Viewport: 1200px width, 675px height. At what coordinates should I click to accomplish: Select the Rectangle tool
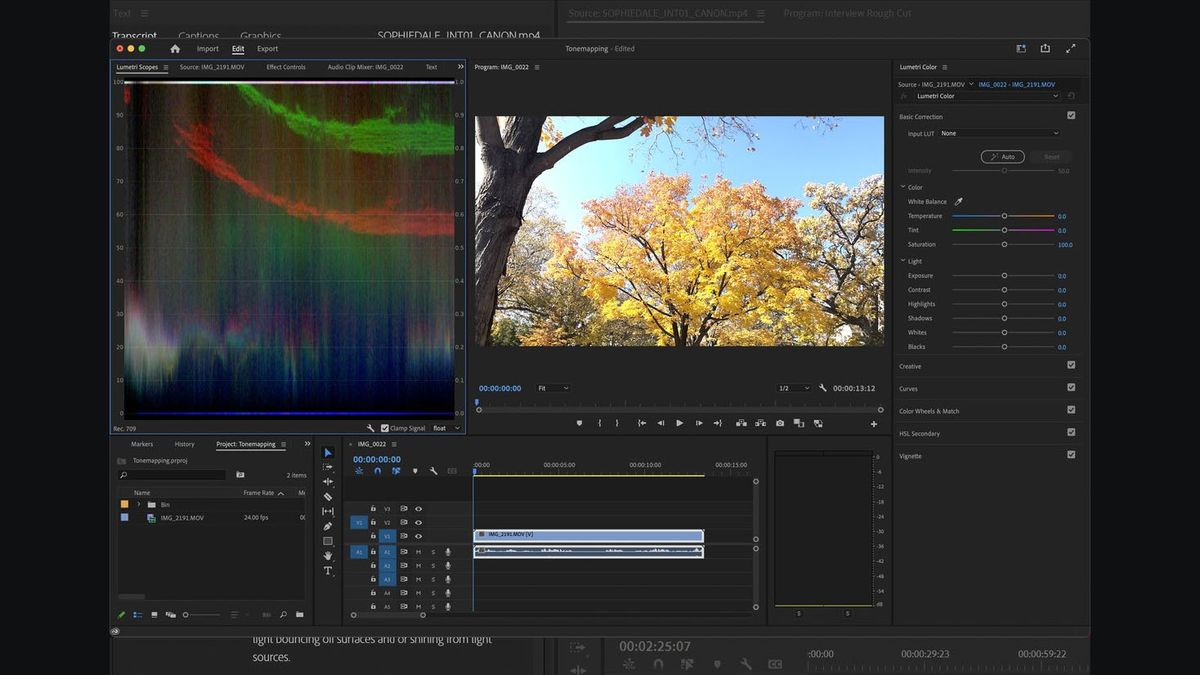pos(328,541)
